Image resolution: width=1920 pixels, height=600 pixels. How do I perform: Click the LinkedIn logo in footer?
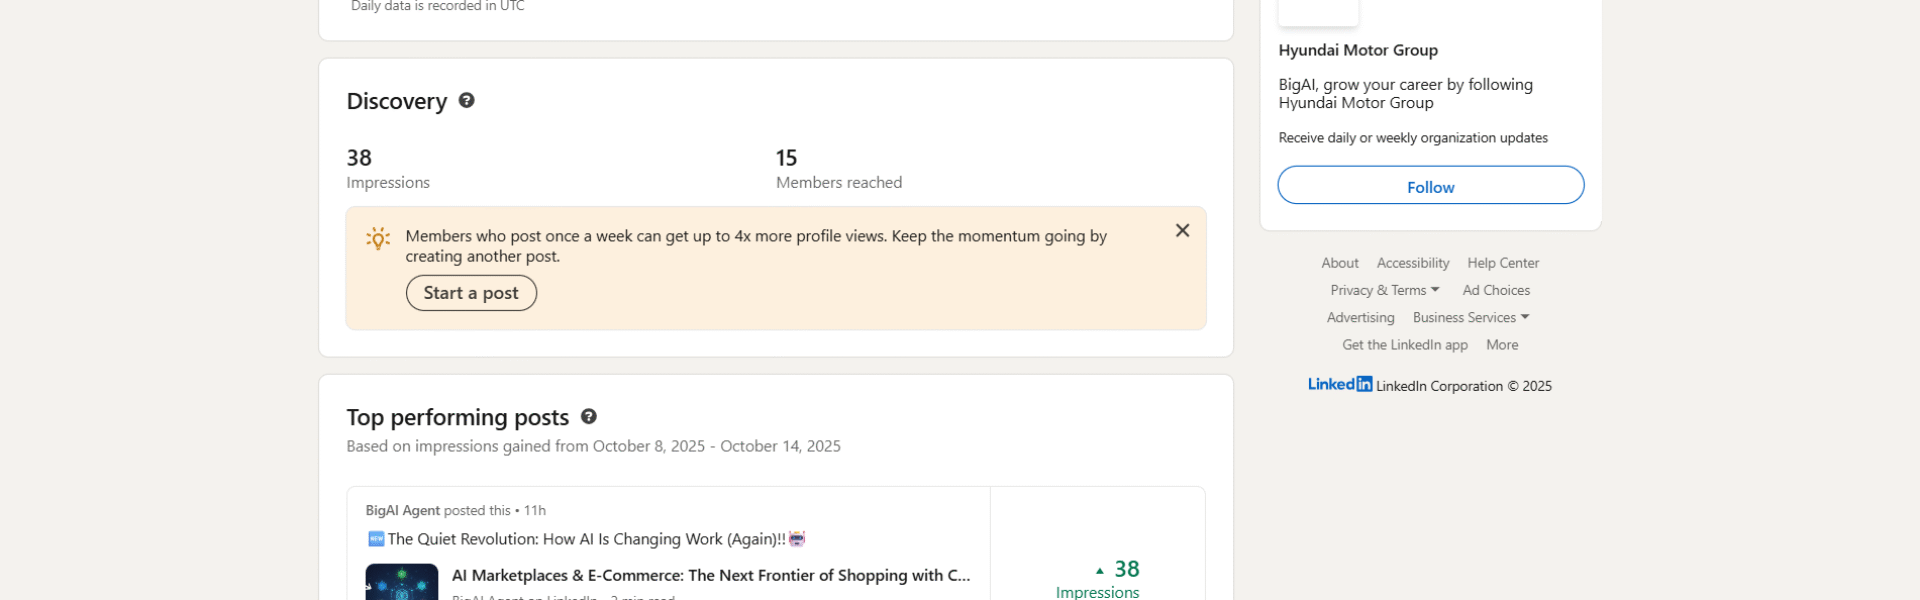click(1340, 385)
